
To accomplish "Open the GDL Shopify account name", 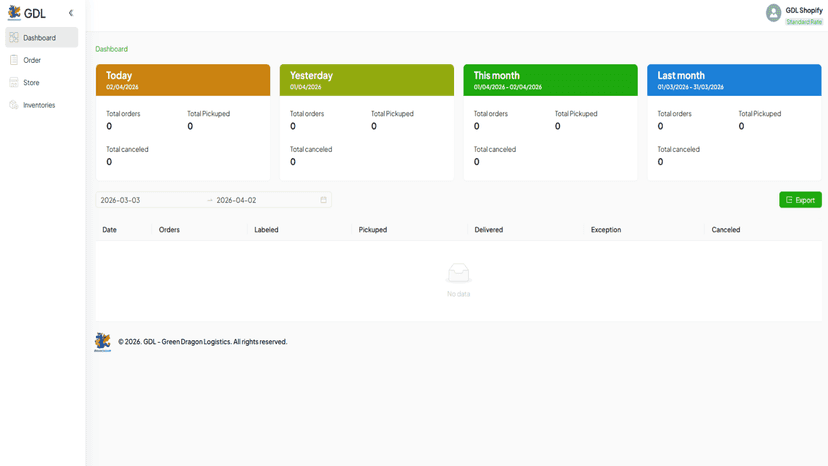I will point(804,10).
